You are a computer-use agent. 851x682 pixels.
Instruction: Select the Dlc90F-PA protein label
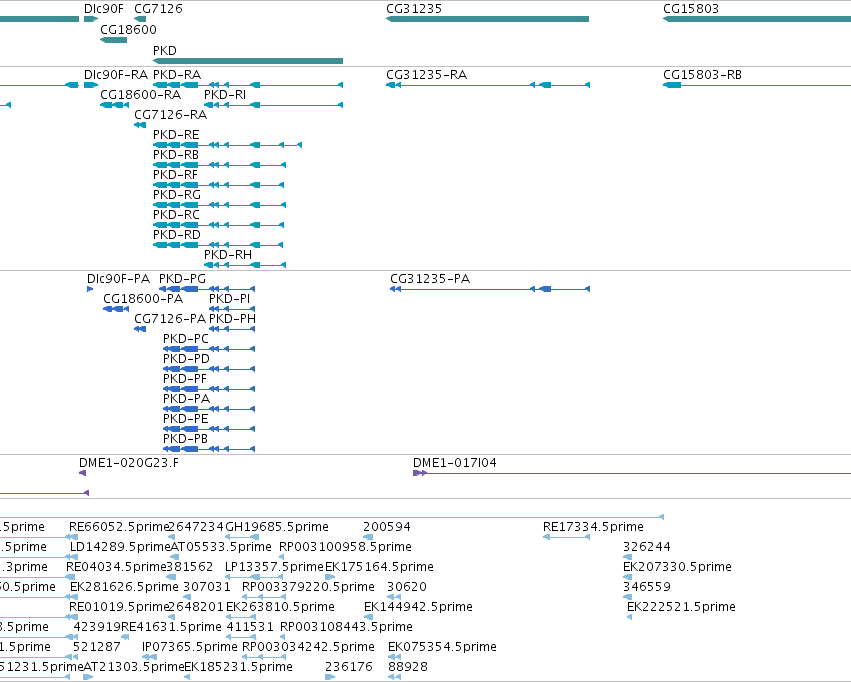coord(118,278)
